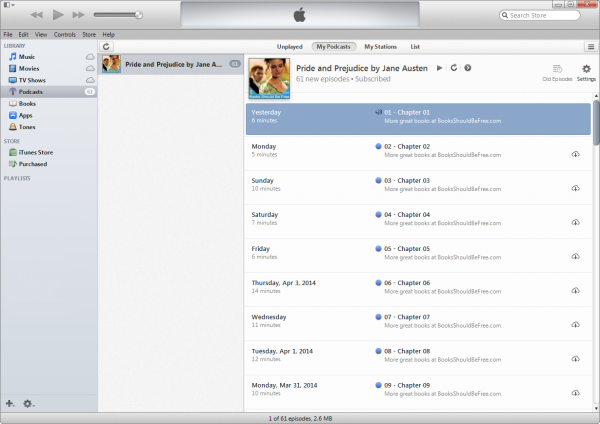
Task: Refresh the podcast feed in the header
Action: click(x=454, y=68)
